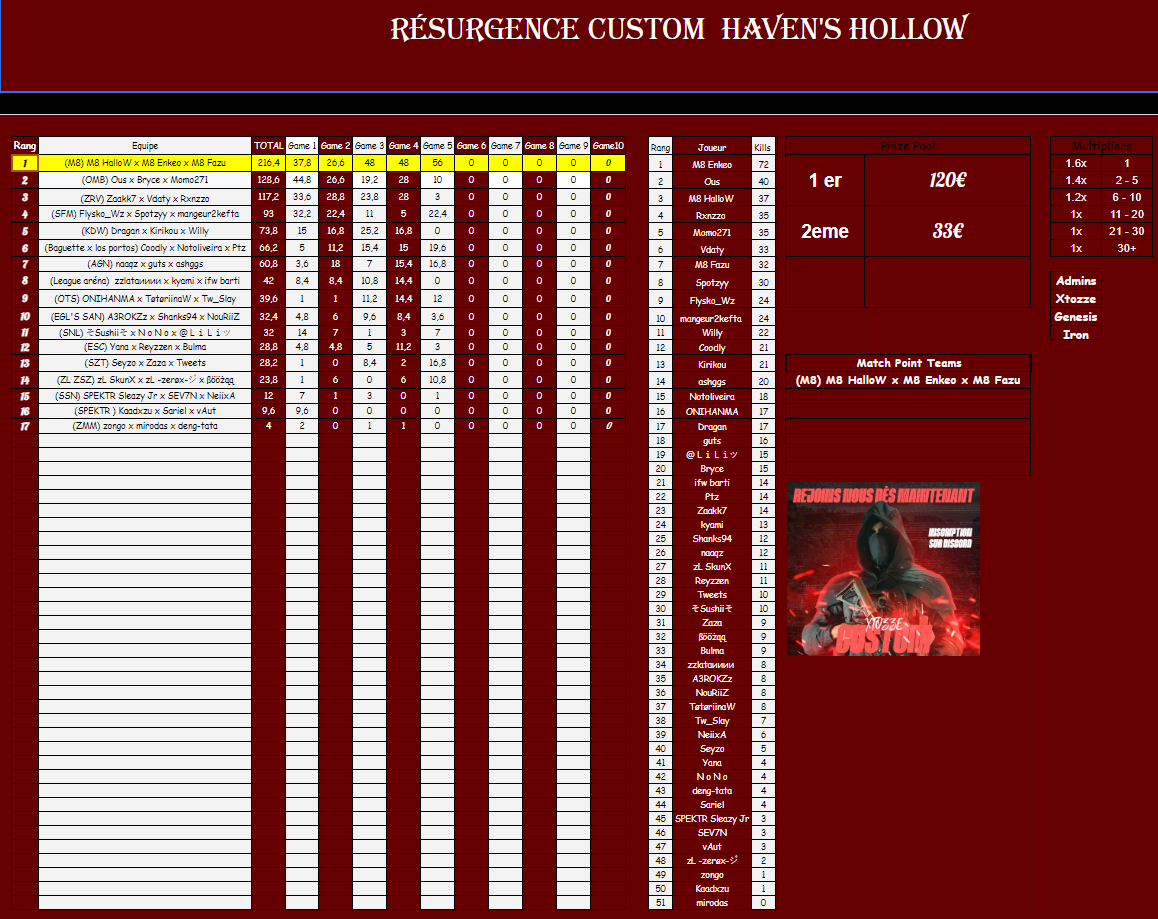The width and height of the screenshot is (1158, 919).
Task: Click match point team '(M8) M8 HalloW x M8 Enkeo x M8 Fazu'
Action: point(908,380)
